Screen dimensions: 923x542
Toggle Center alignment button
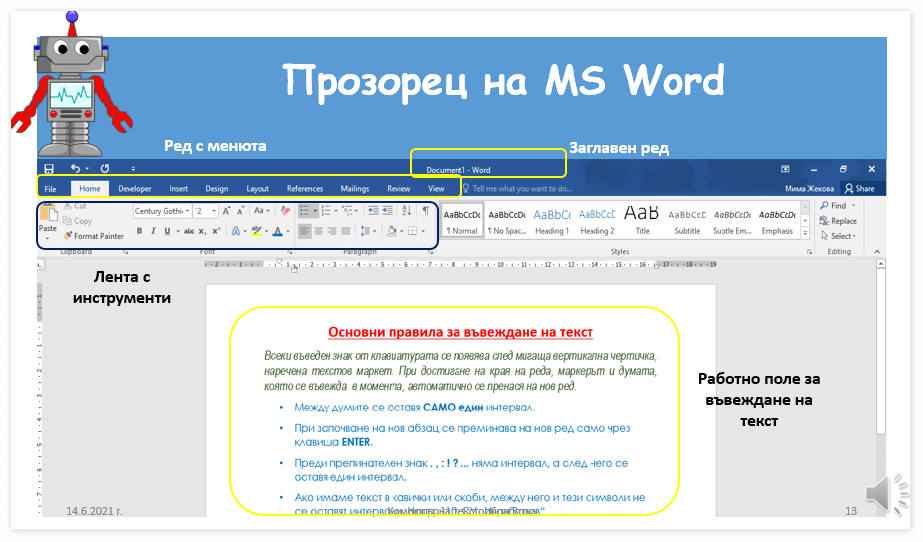point(318,231)
